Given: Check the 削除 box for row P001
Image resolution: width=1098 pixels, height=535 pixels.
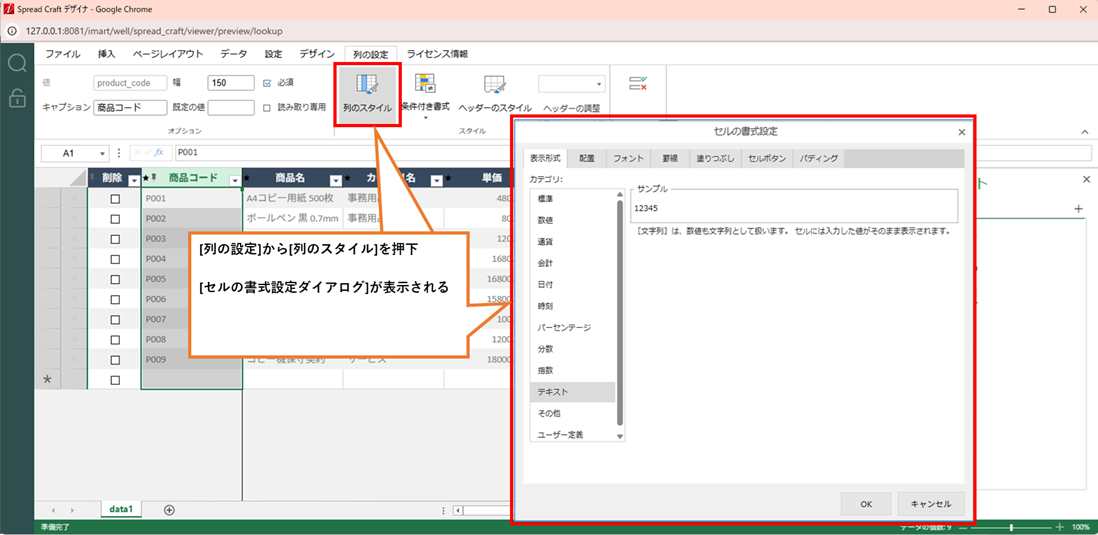Looking at the screenshot, I should (115, 199).
